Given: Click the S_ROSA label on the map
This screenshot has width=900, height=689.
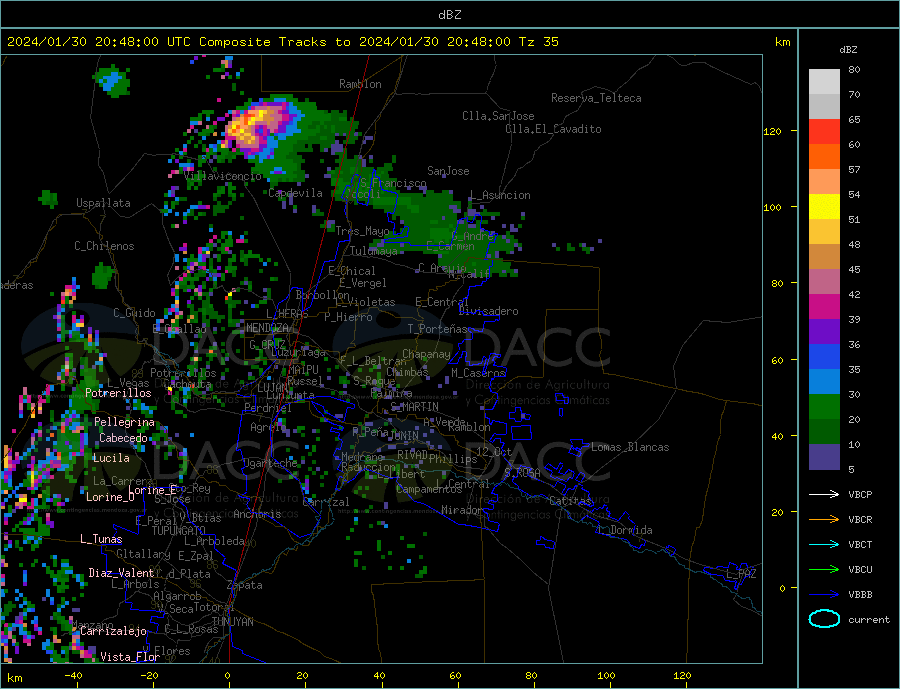Looking at the screenshot, I should (x=522, y=473).
